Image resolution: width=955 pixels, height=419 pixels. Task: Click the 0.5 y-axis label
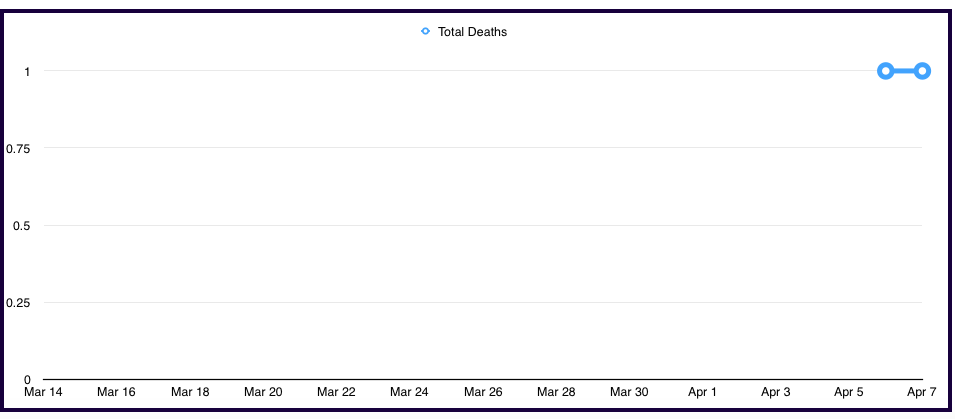[22, 226]
